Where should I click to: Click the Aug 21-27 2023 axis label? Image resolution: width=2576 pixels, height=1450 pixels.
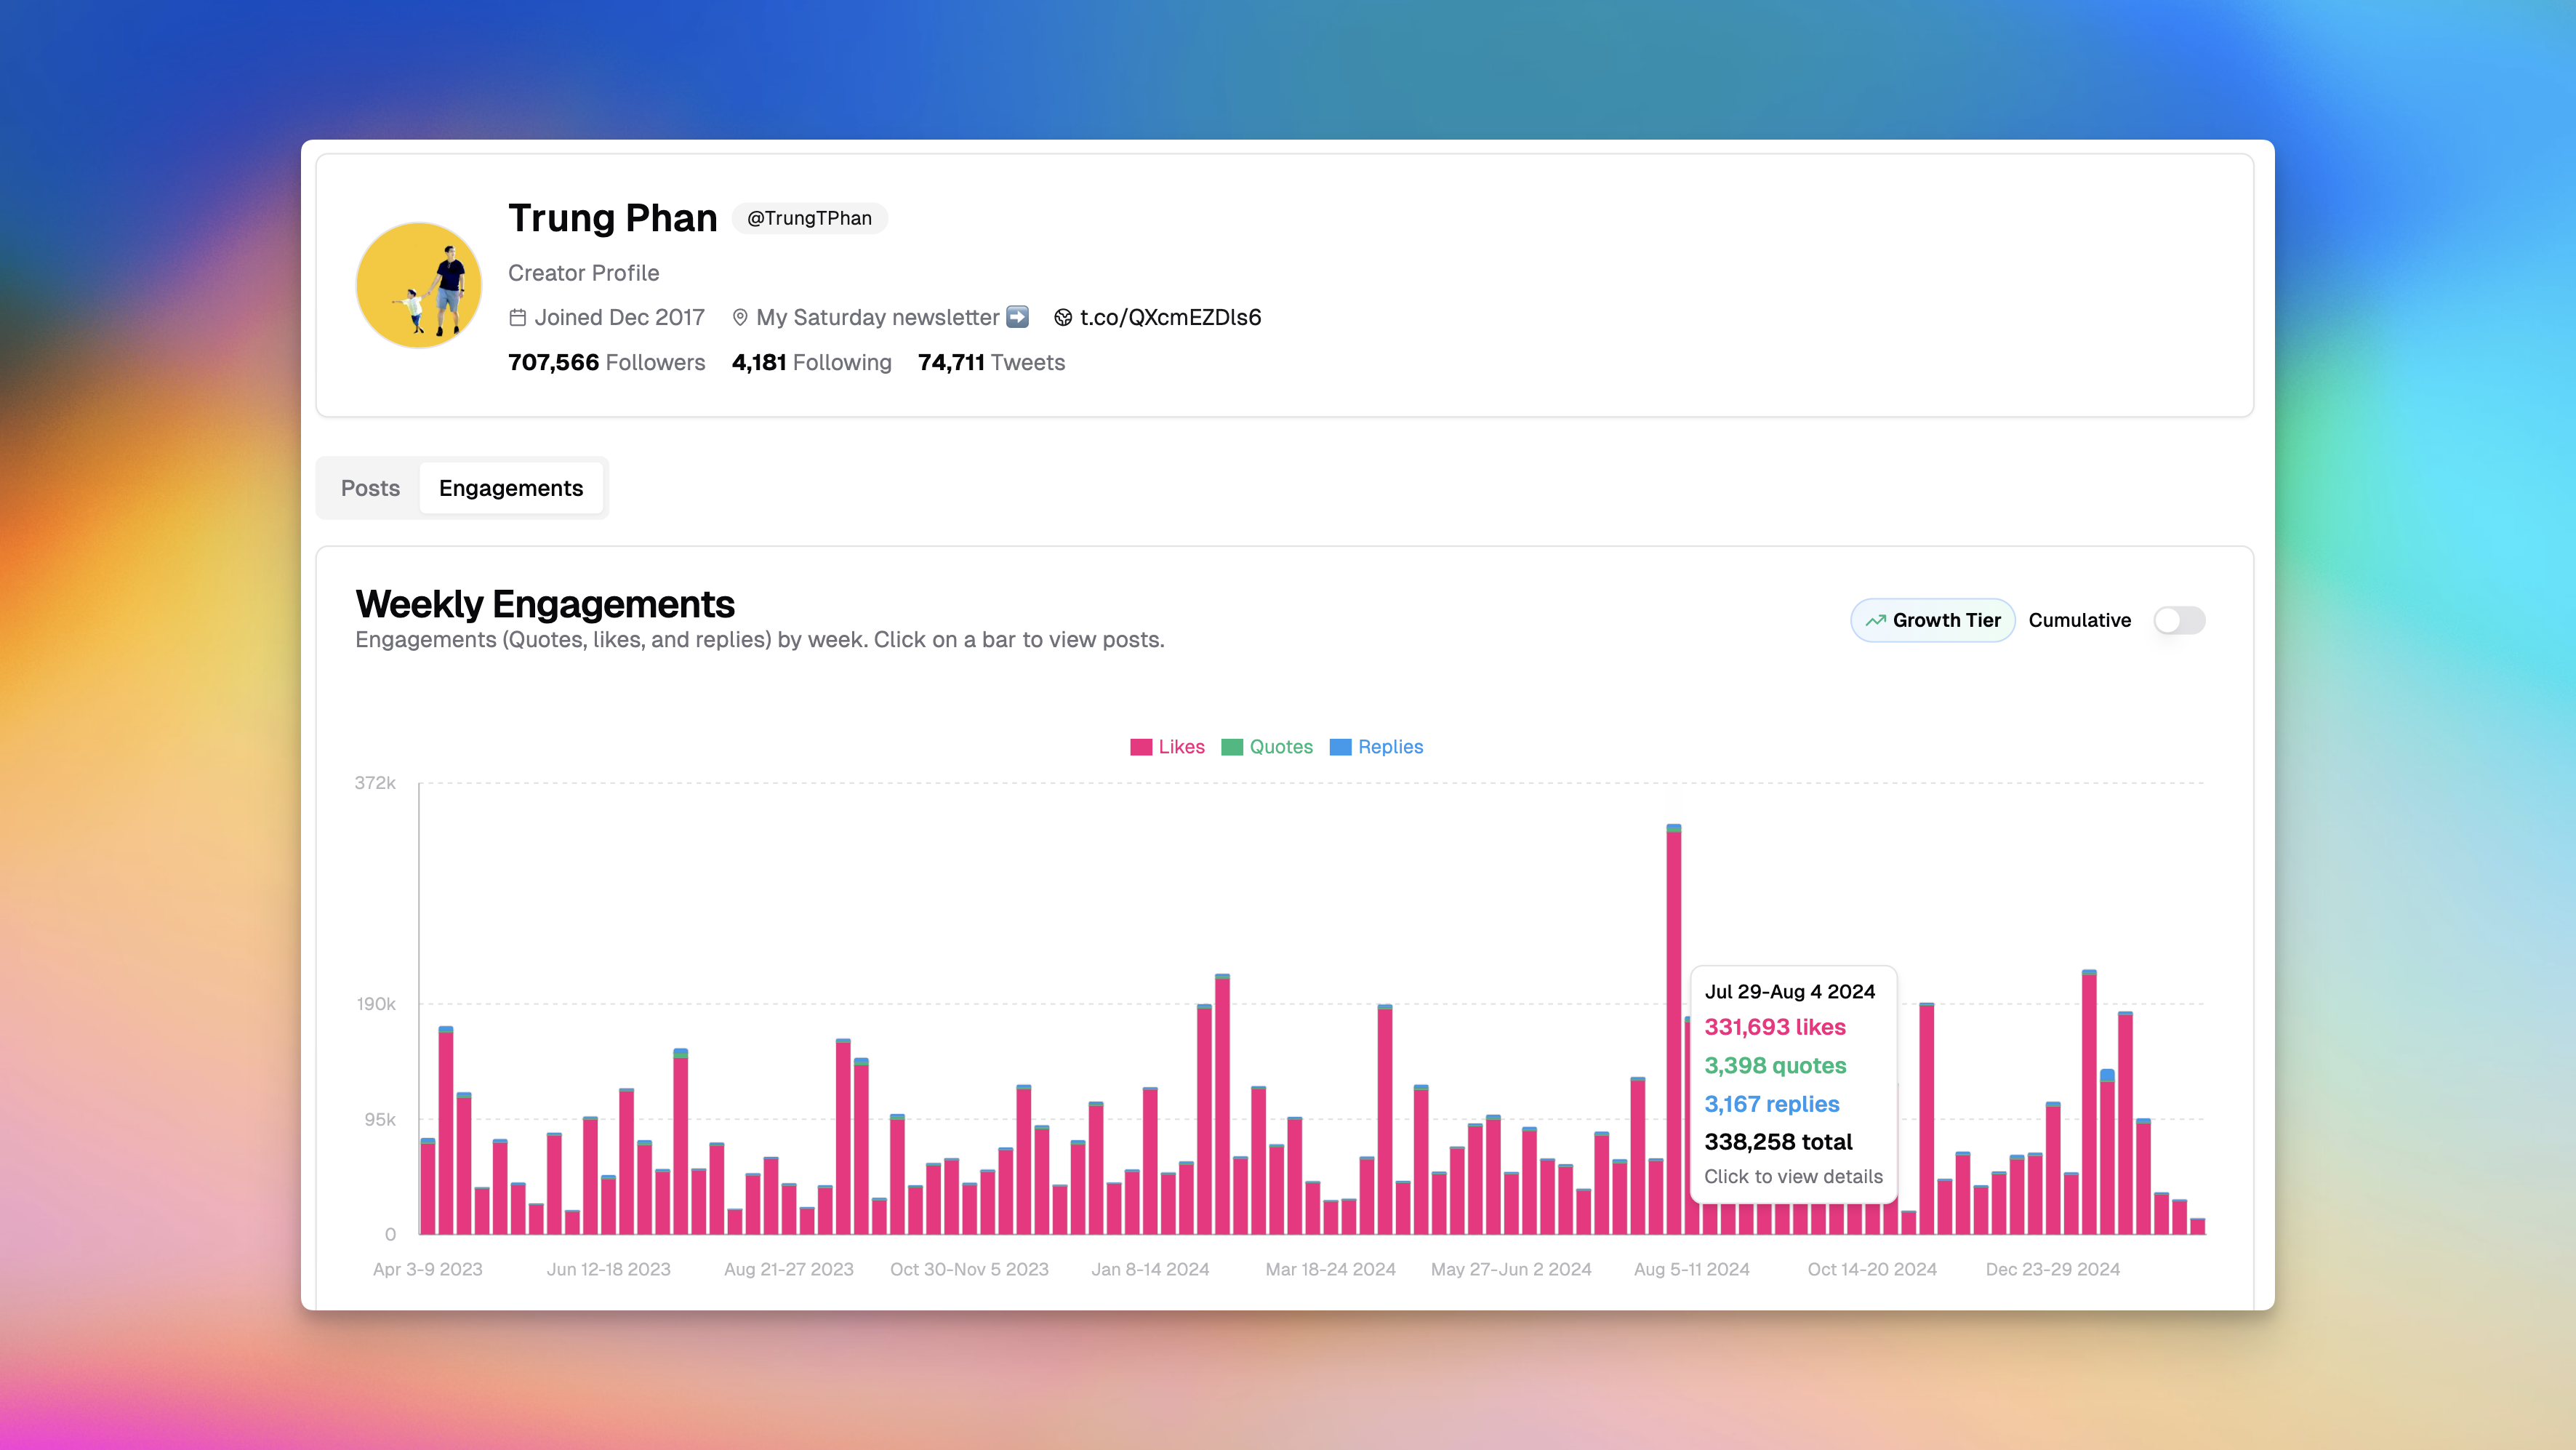tap(788, 1269)
